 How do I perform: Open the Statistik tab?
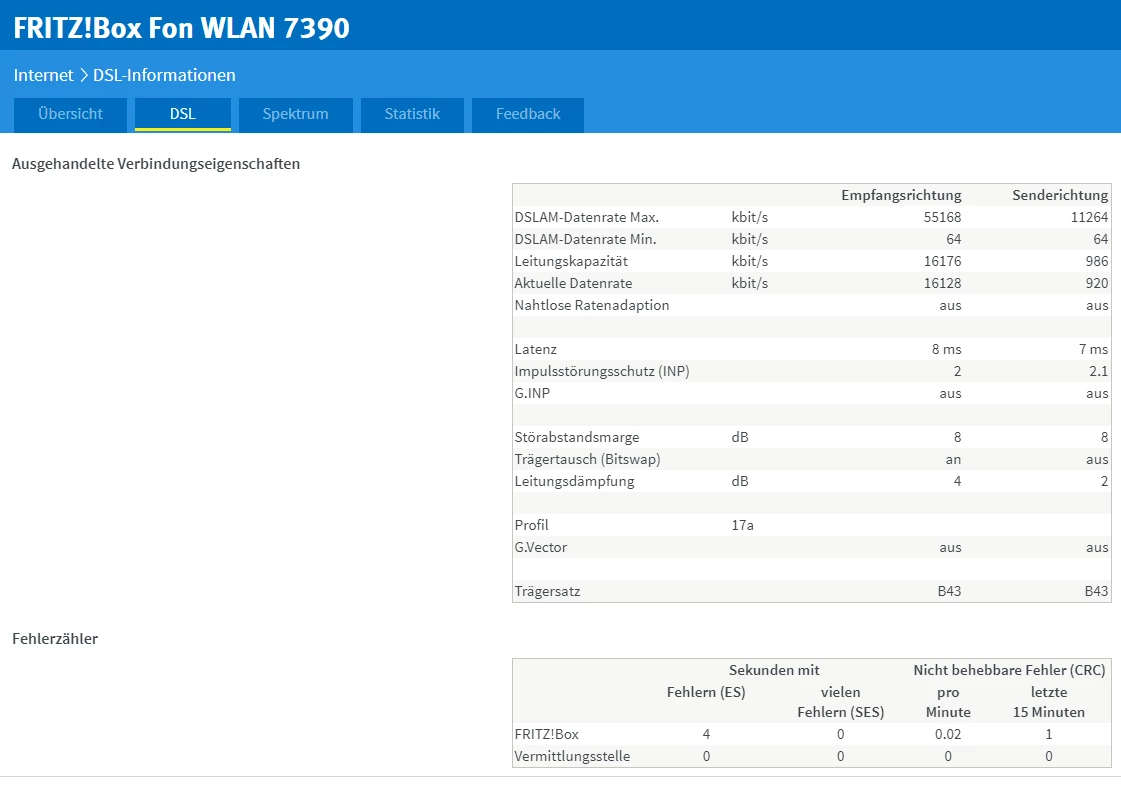click(412, 114)
